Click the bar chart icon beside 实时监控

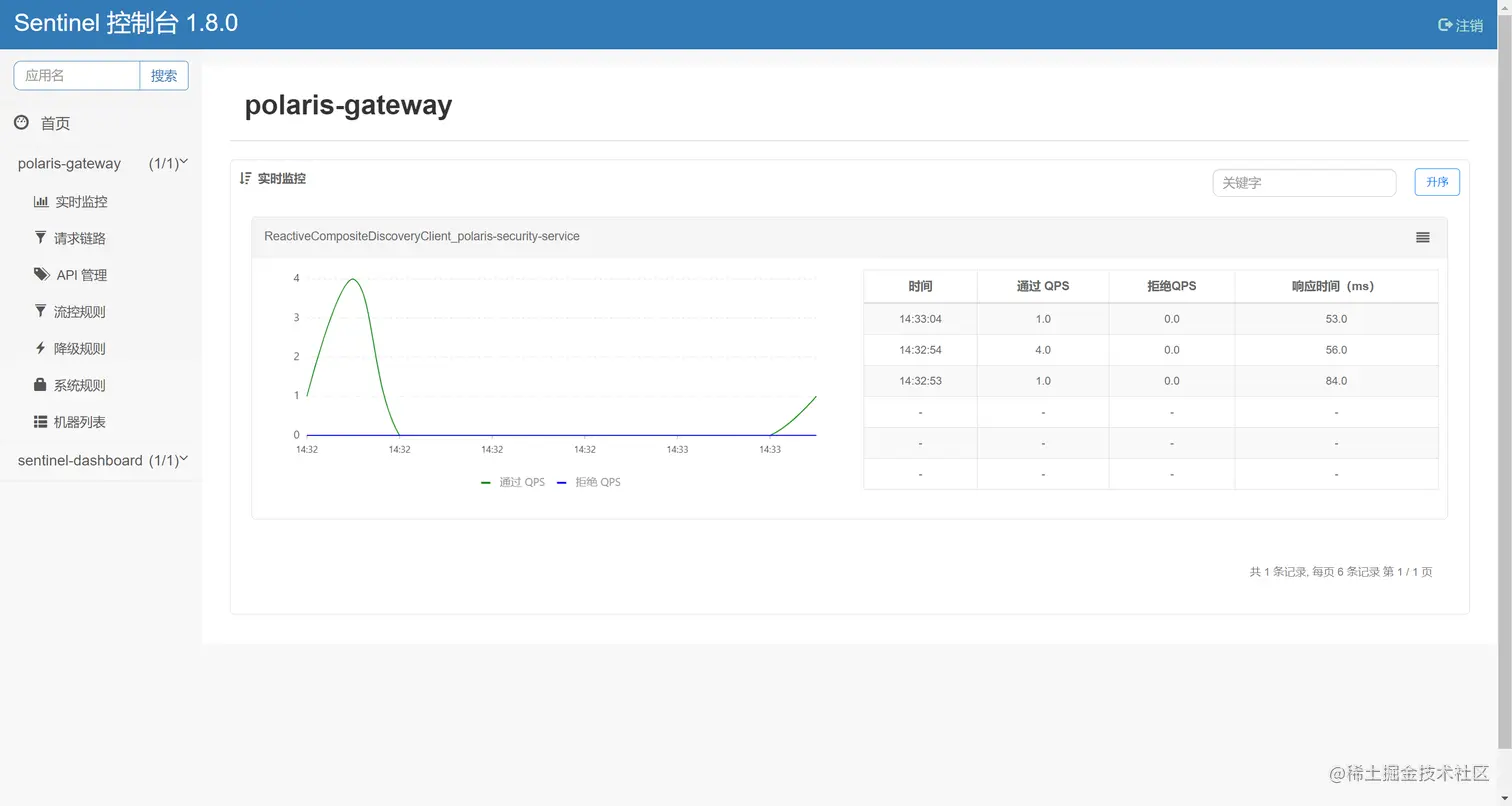click(41, 201)
